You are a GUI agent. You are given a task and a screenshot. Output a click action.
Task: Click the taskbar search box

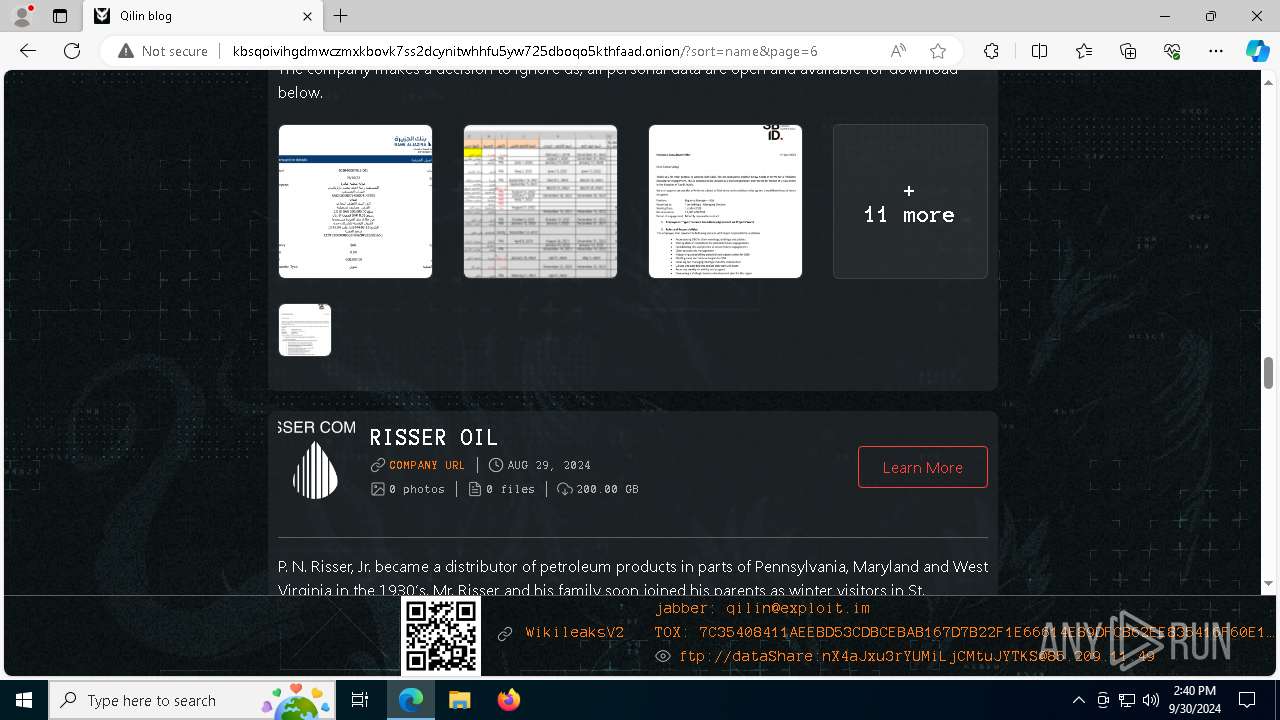tap(194, 700)
